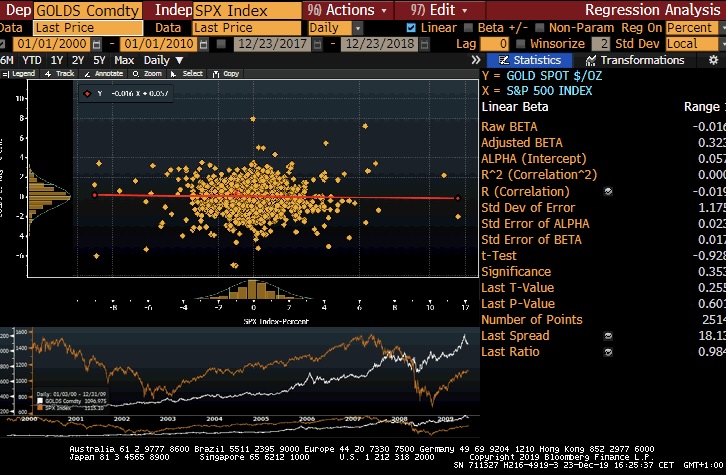
Task: Click the SPX Index independent field
Action: coord(247,11)
